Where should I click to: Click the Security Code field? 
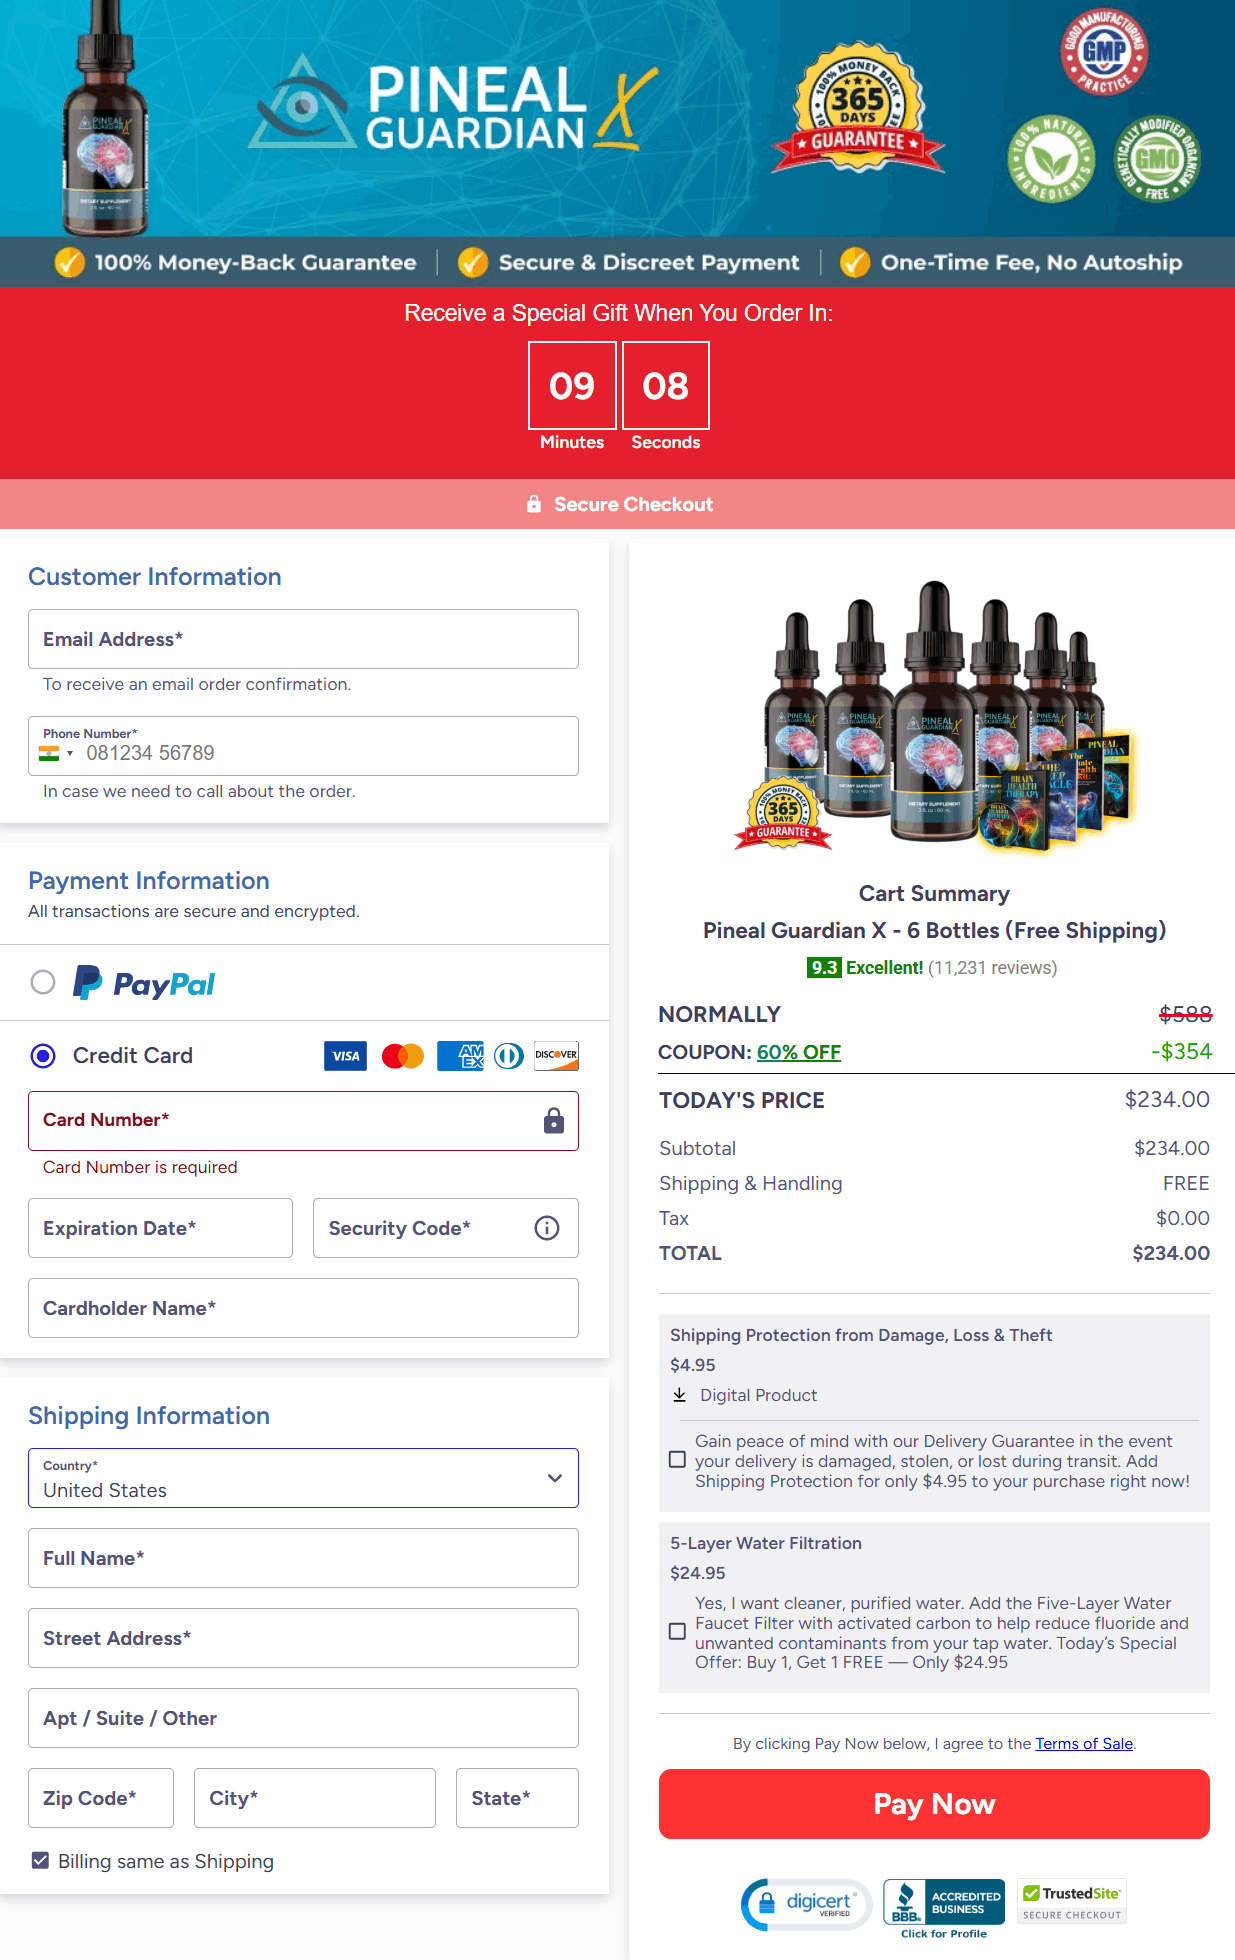pos(446,1228)
